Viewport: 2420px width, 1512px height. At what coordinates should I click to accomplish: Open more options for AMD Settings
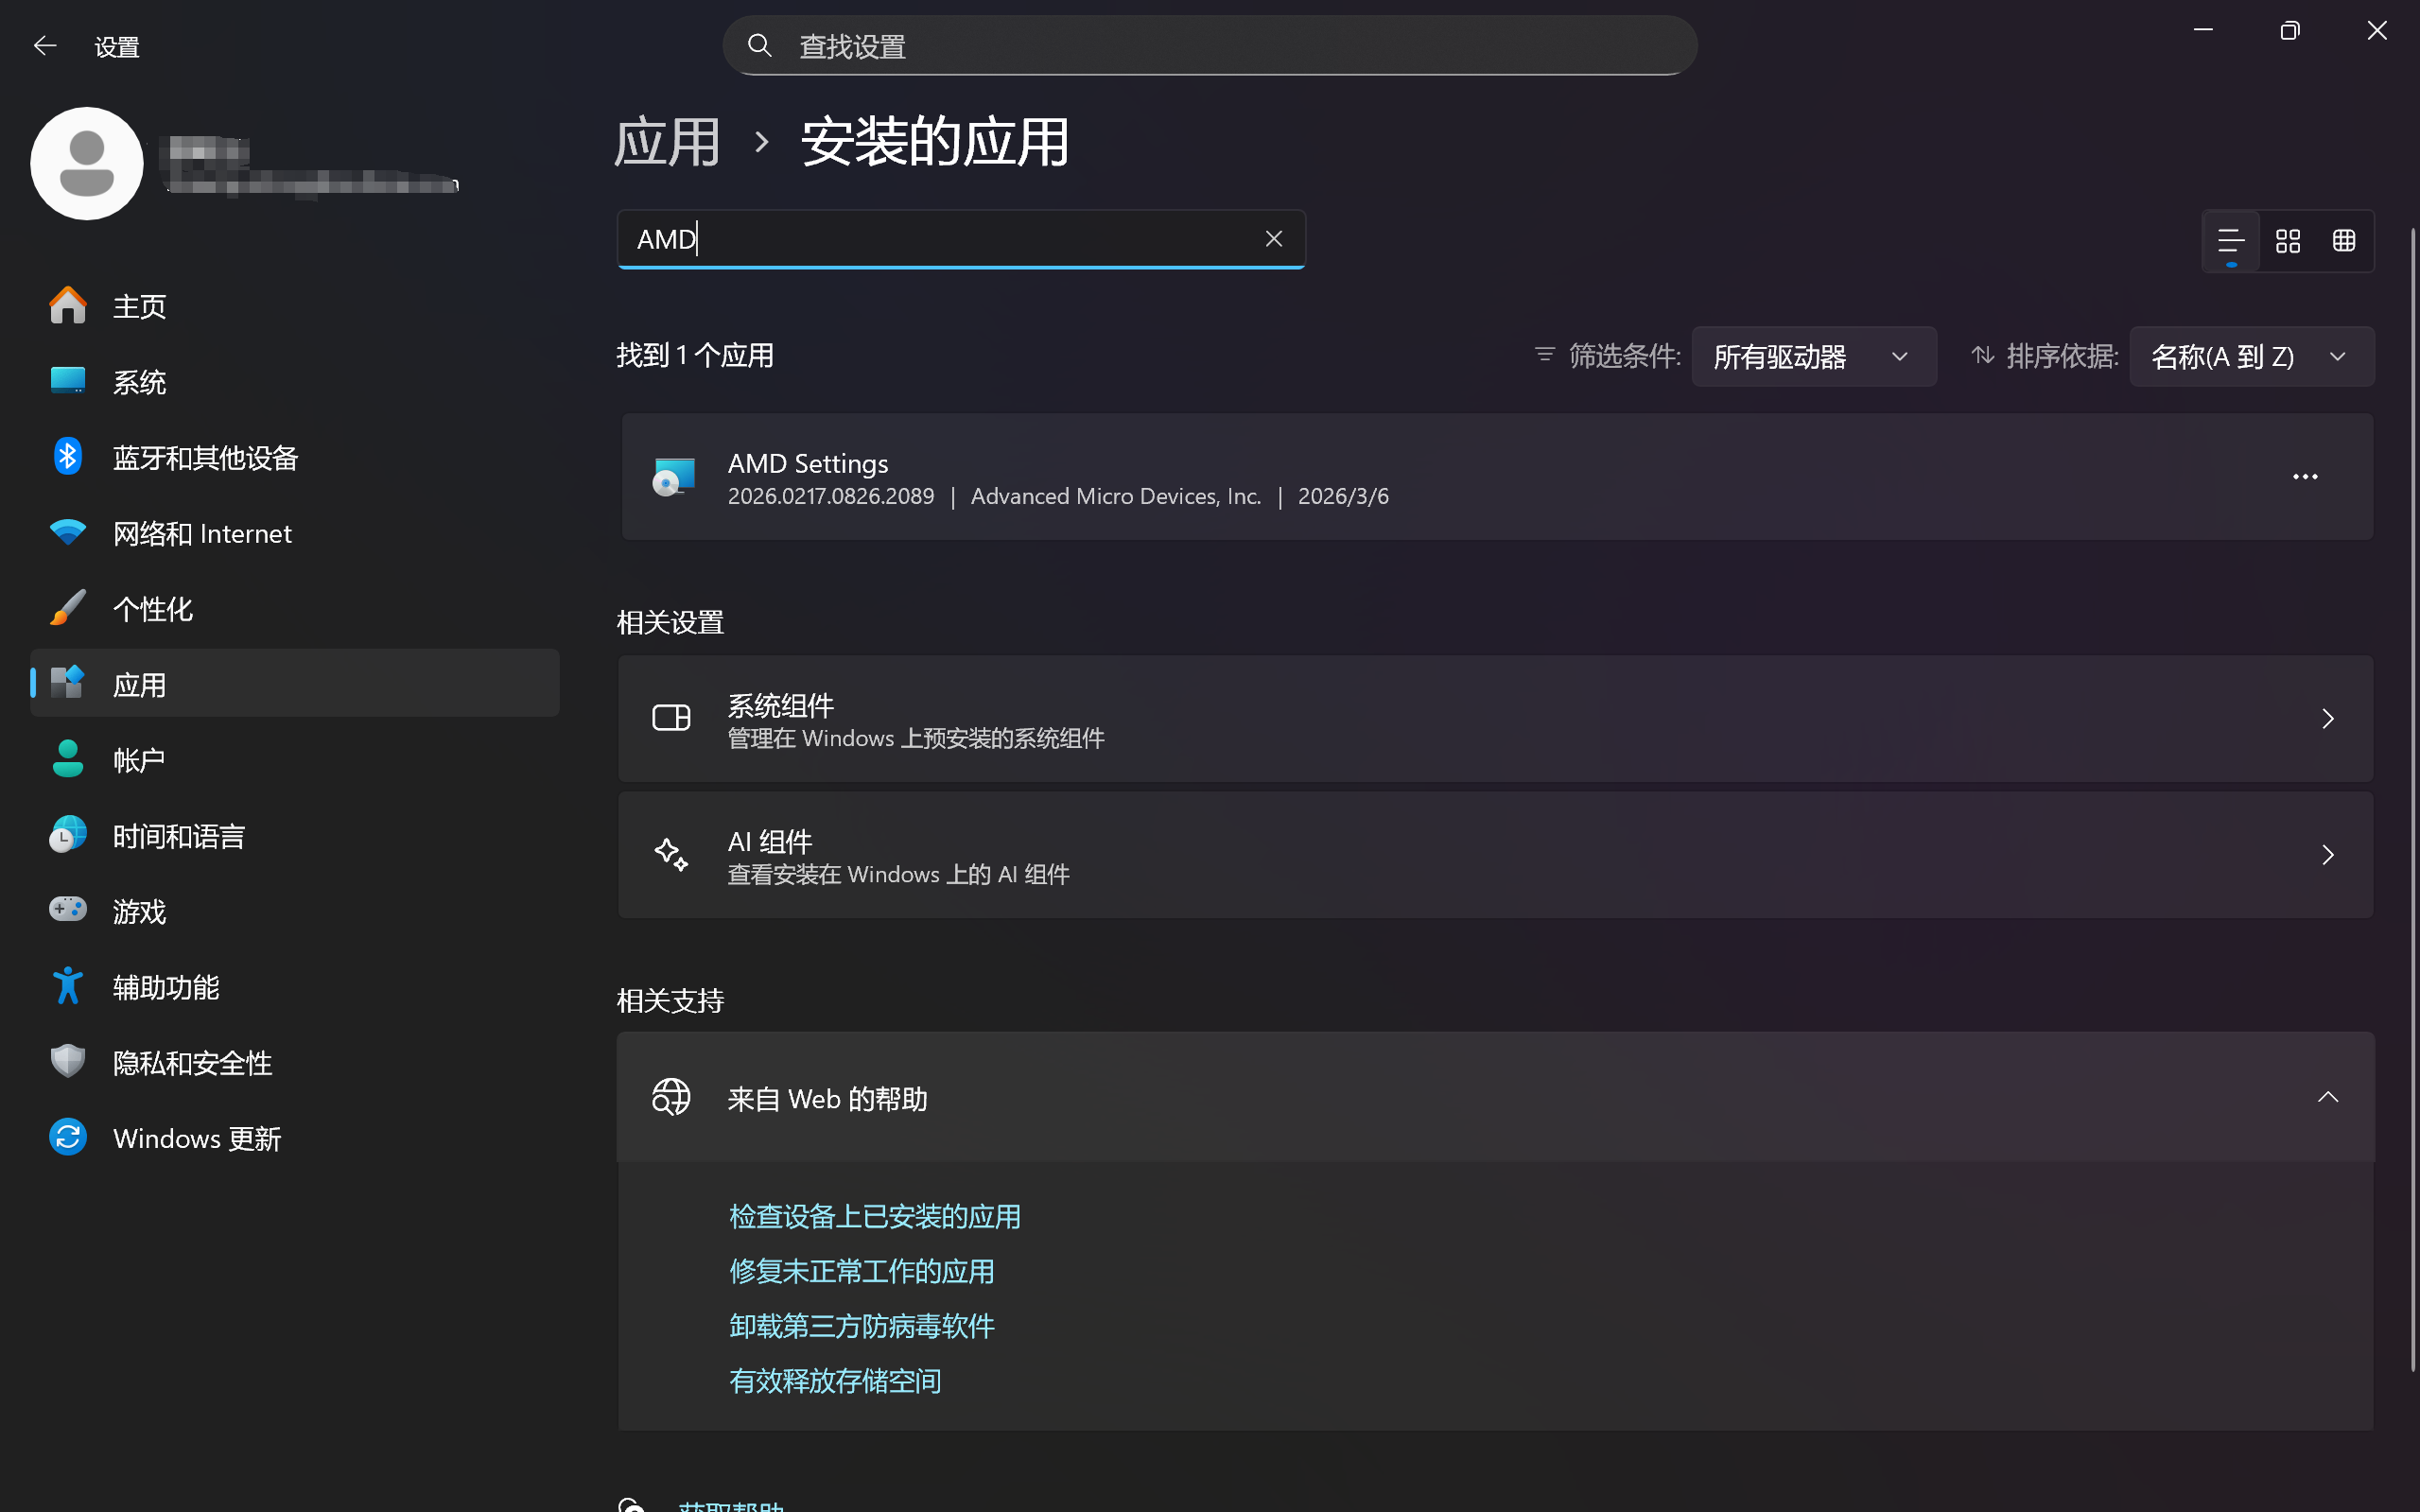(x=2305, y=477)
